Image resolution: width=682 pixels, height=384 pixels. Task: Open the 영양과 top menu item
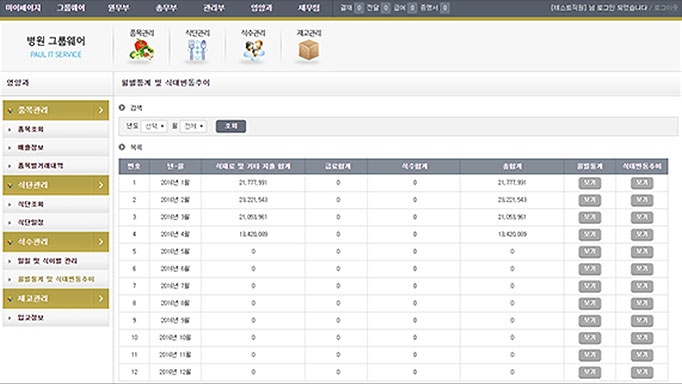tap(261, 8)
